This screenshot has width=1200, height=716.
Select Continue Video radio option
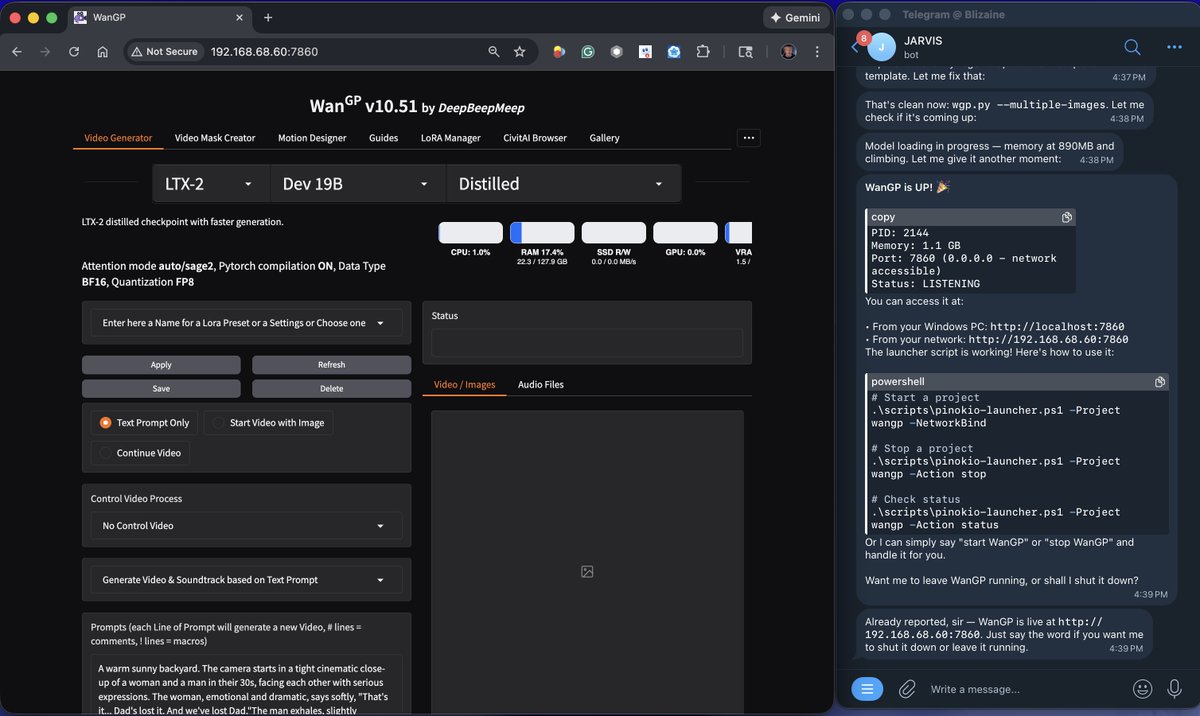tap(139, 453)
